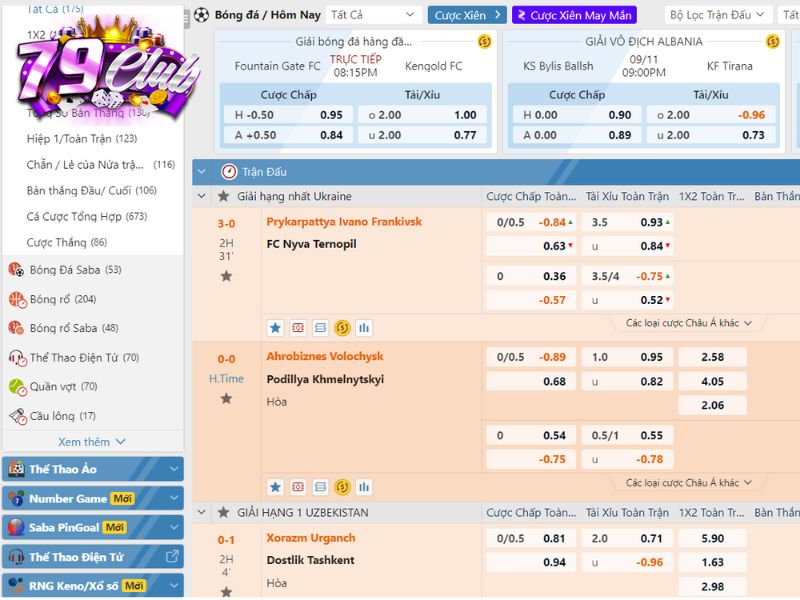Viewport: 800px width, 600px height.
Task: Open the Tất Cả filter dropdown
Action: (372, 15)
